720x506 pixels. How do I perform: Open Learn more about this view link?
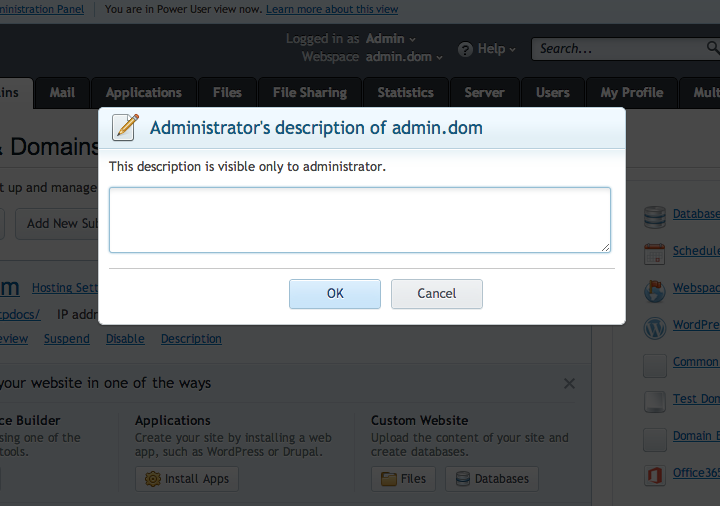[332, 9]
